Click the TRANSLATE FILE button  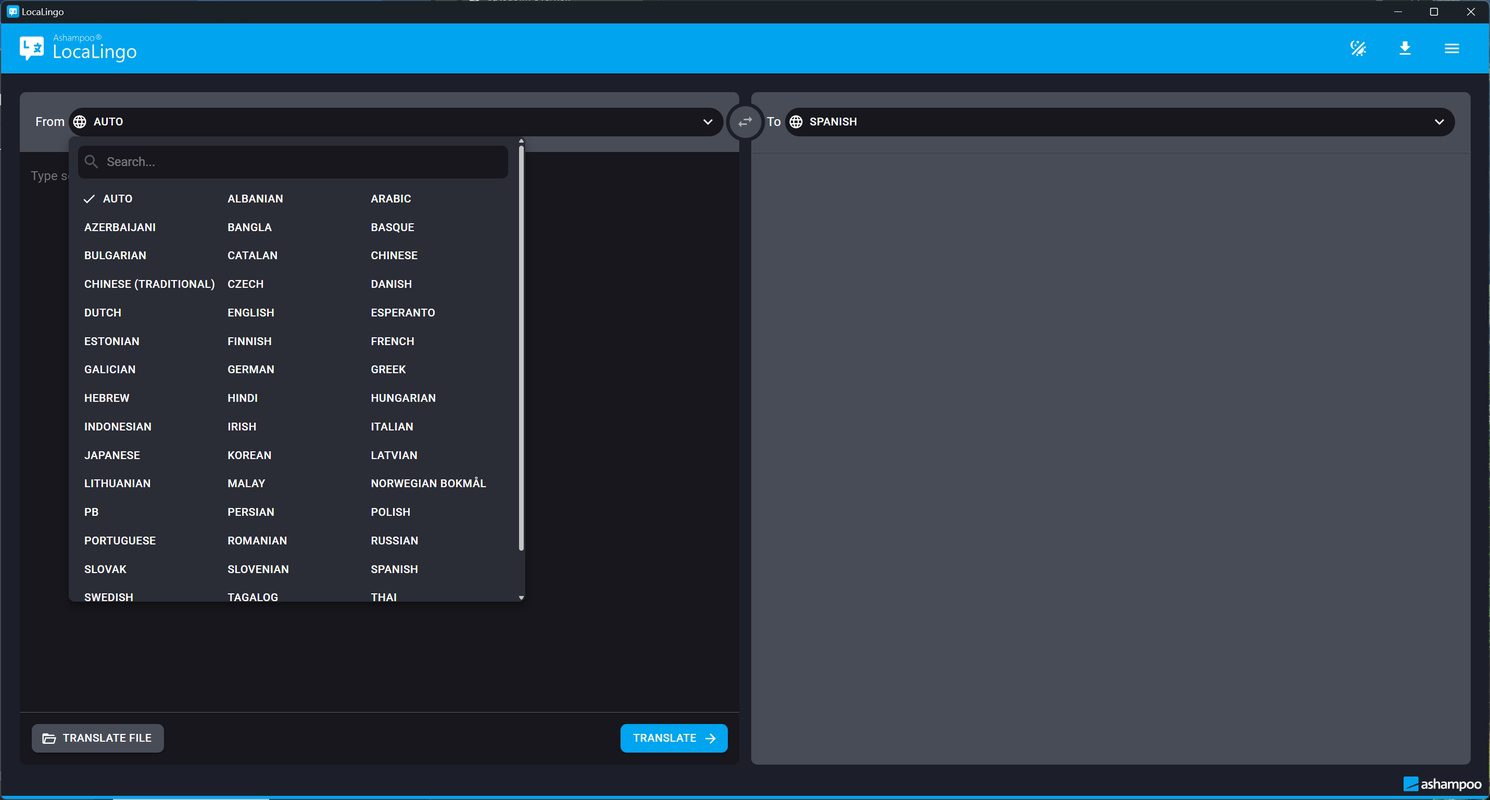[x=98, y=738]
